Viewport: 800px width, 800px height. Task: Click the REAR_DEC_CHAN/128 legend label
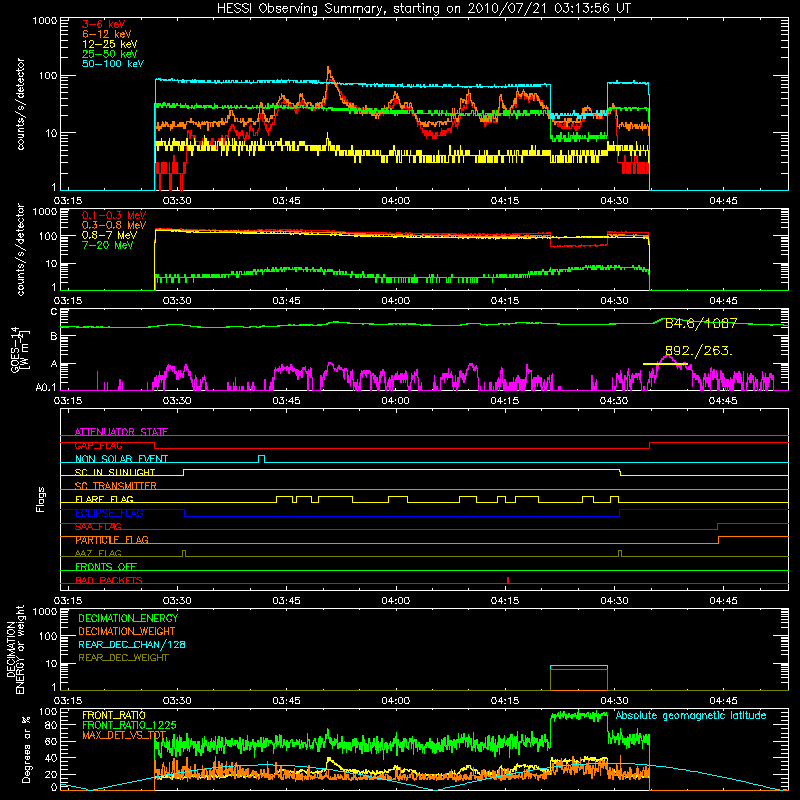(132, 645)
